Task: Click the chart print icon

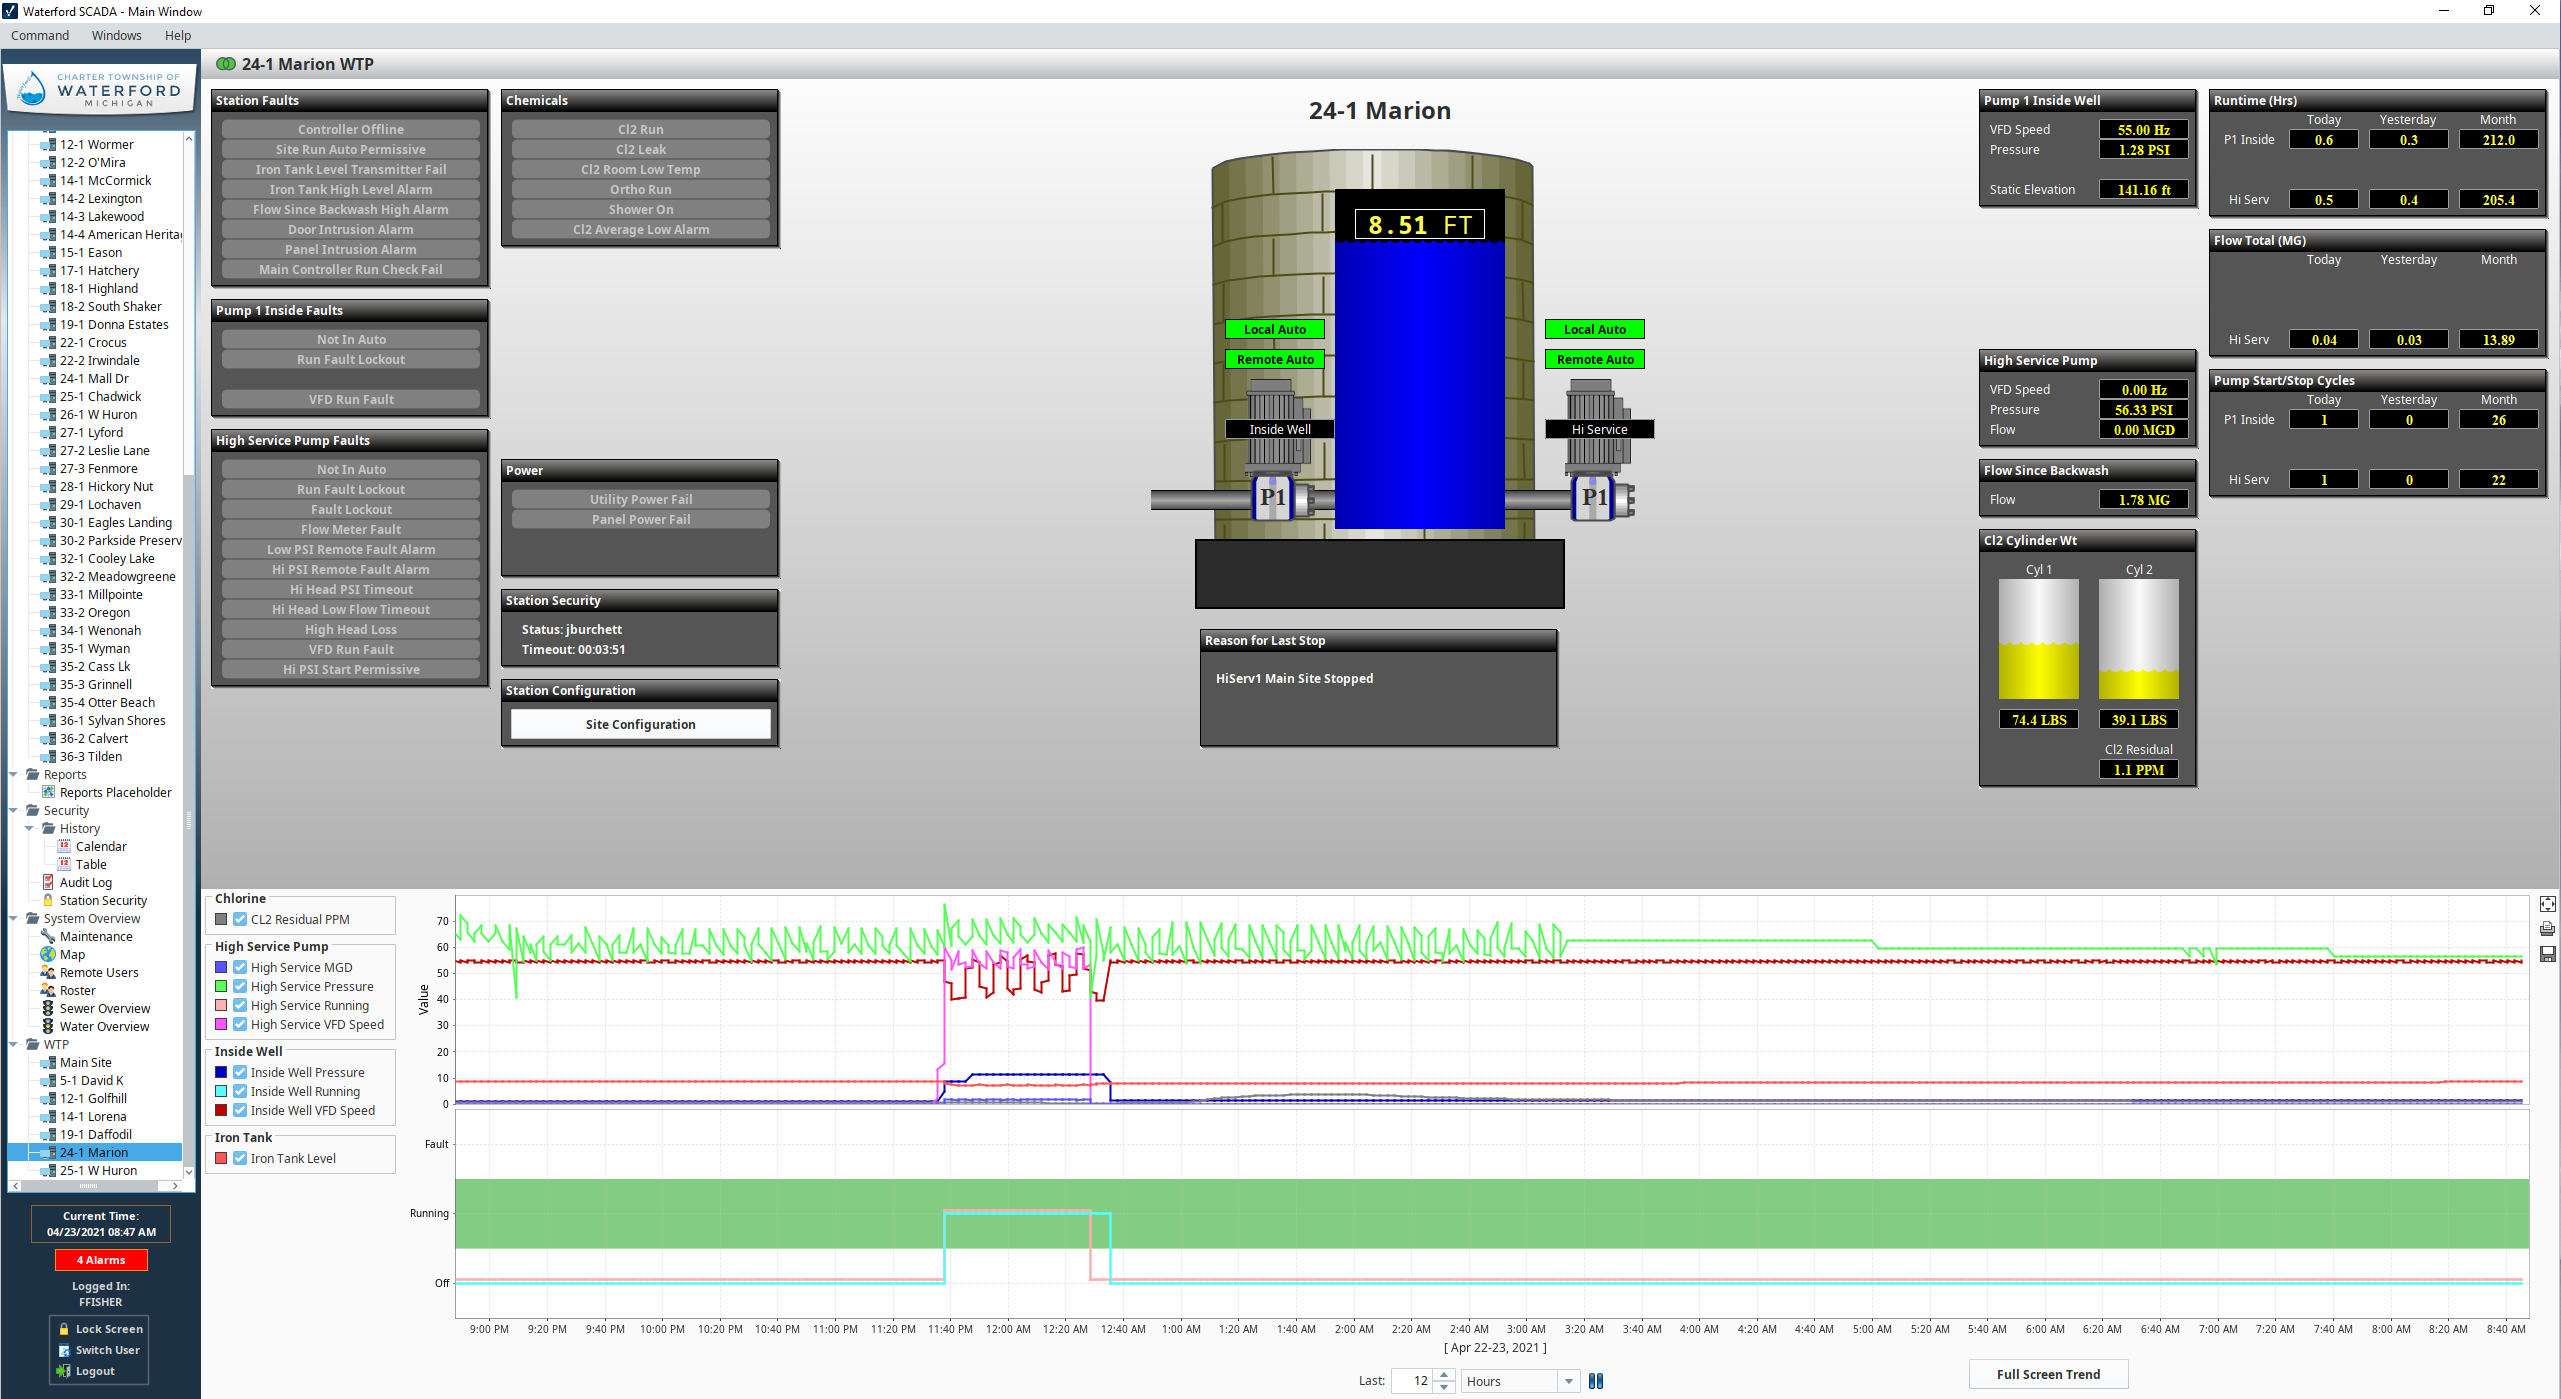Action: [2547, 929]
